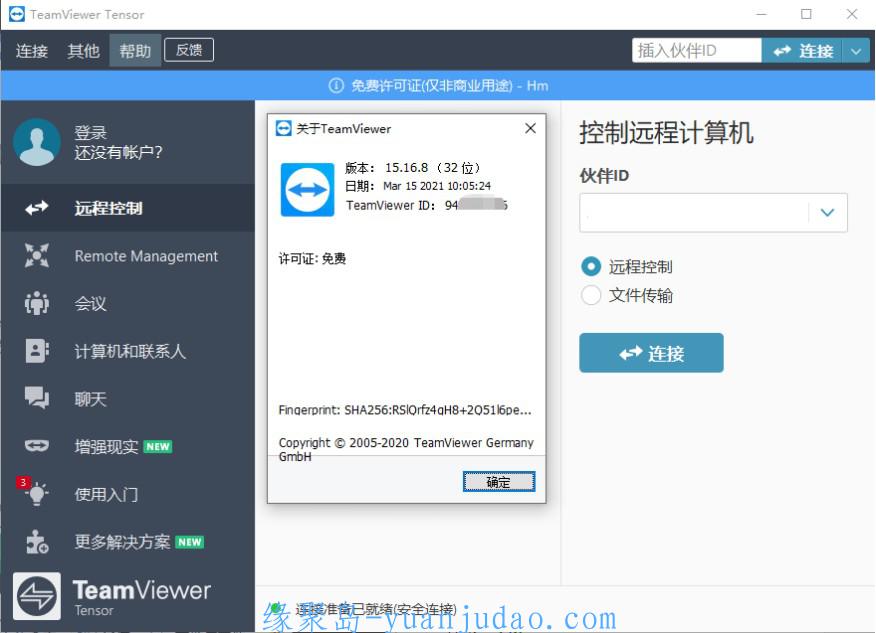Image resolution: width=876 pixels, height=633 pixels.
Task: Click the Getting Started lightbulb icon
Action: pos(37,494)
